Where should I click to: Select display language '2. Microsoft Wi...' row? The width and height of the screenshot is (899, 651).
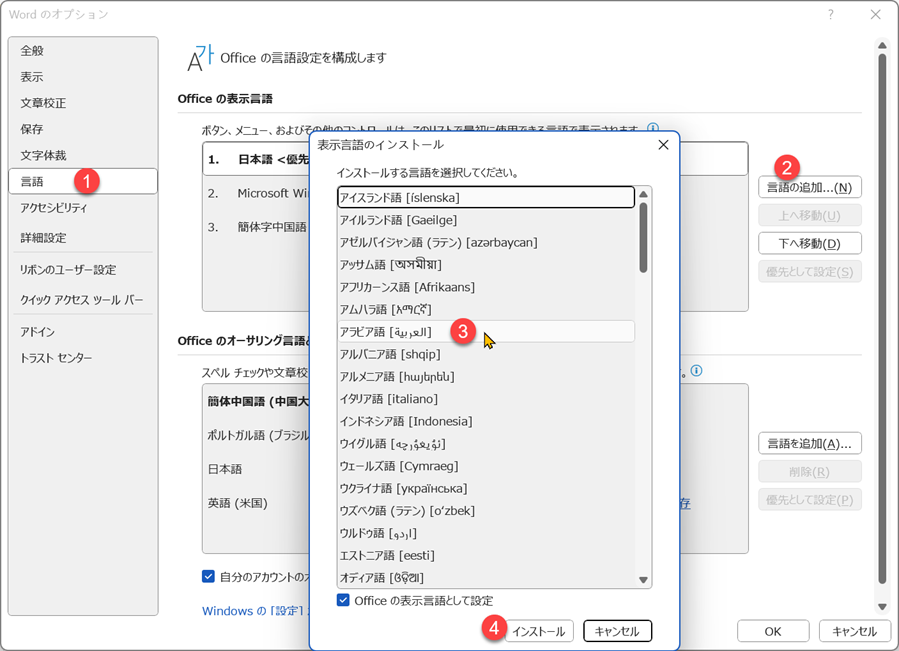256,193
